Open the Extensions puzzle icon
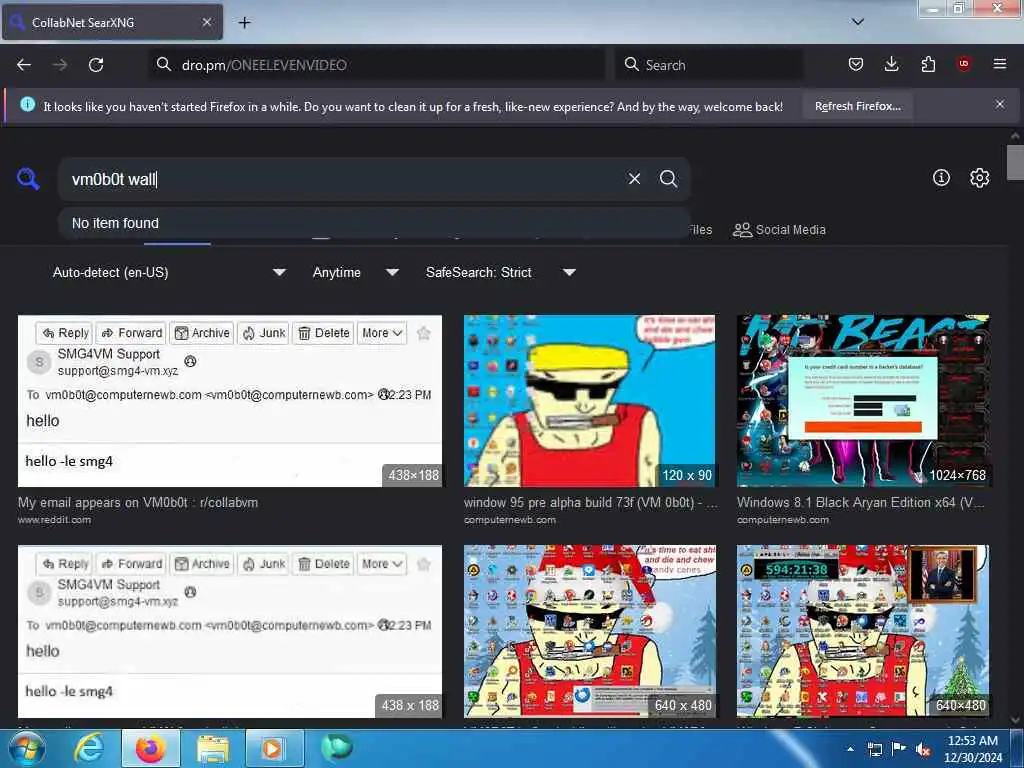This screenshot has width=1024, height=768. tap(928, 64)
